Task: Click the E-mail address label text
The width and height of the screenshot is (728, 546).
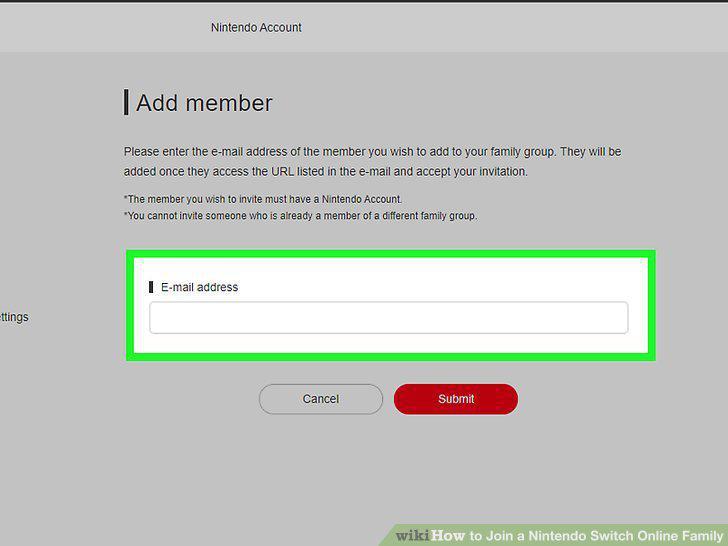Action: coord(200,287)
